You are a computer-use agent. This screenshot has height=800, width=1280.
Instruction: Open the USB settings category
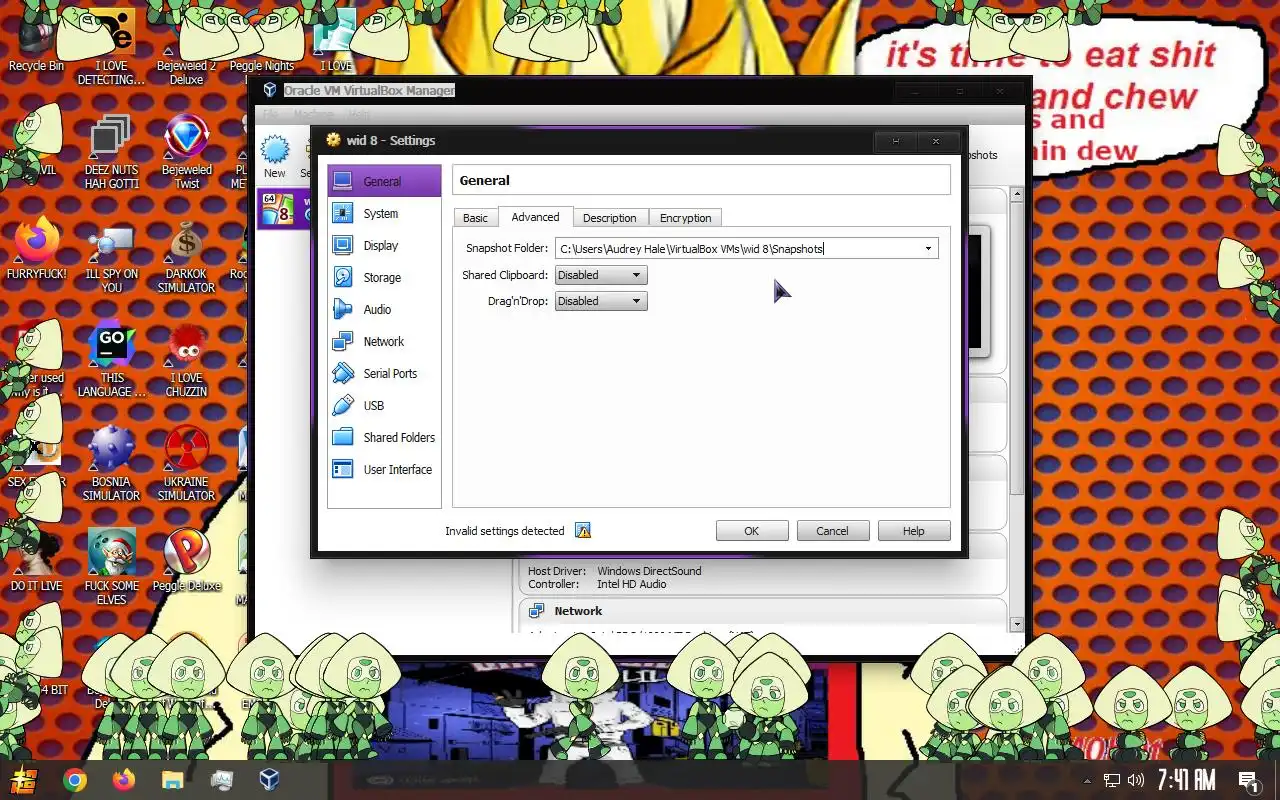coord(384,405)
